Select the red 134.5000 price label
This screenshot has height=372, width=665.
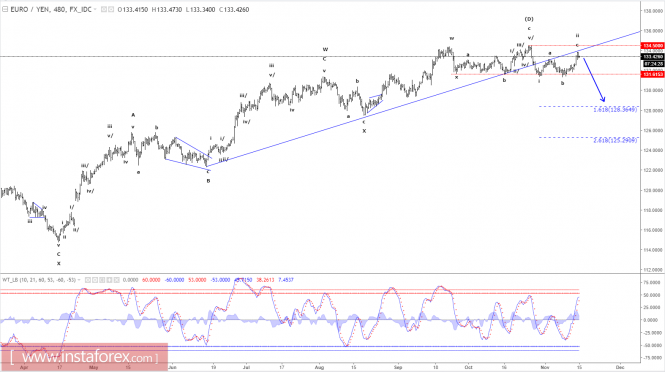(652, 45)
